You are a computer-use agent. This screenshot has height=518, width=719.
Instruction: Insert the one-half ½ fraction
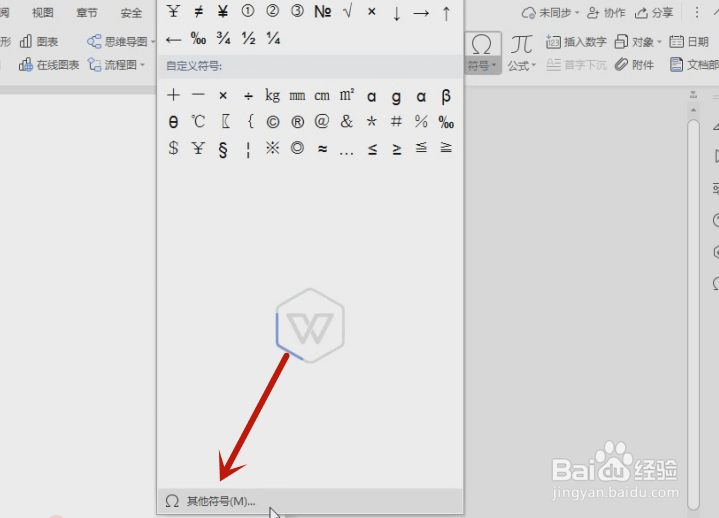click(x=249, y=38)
